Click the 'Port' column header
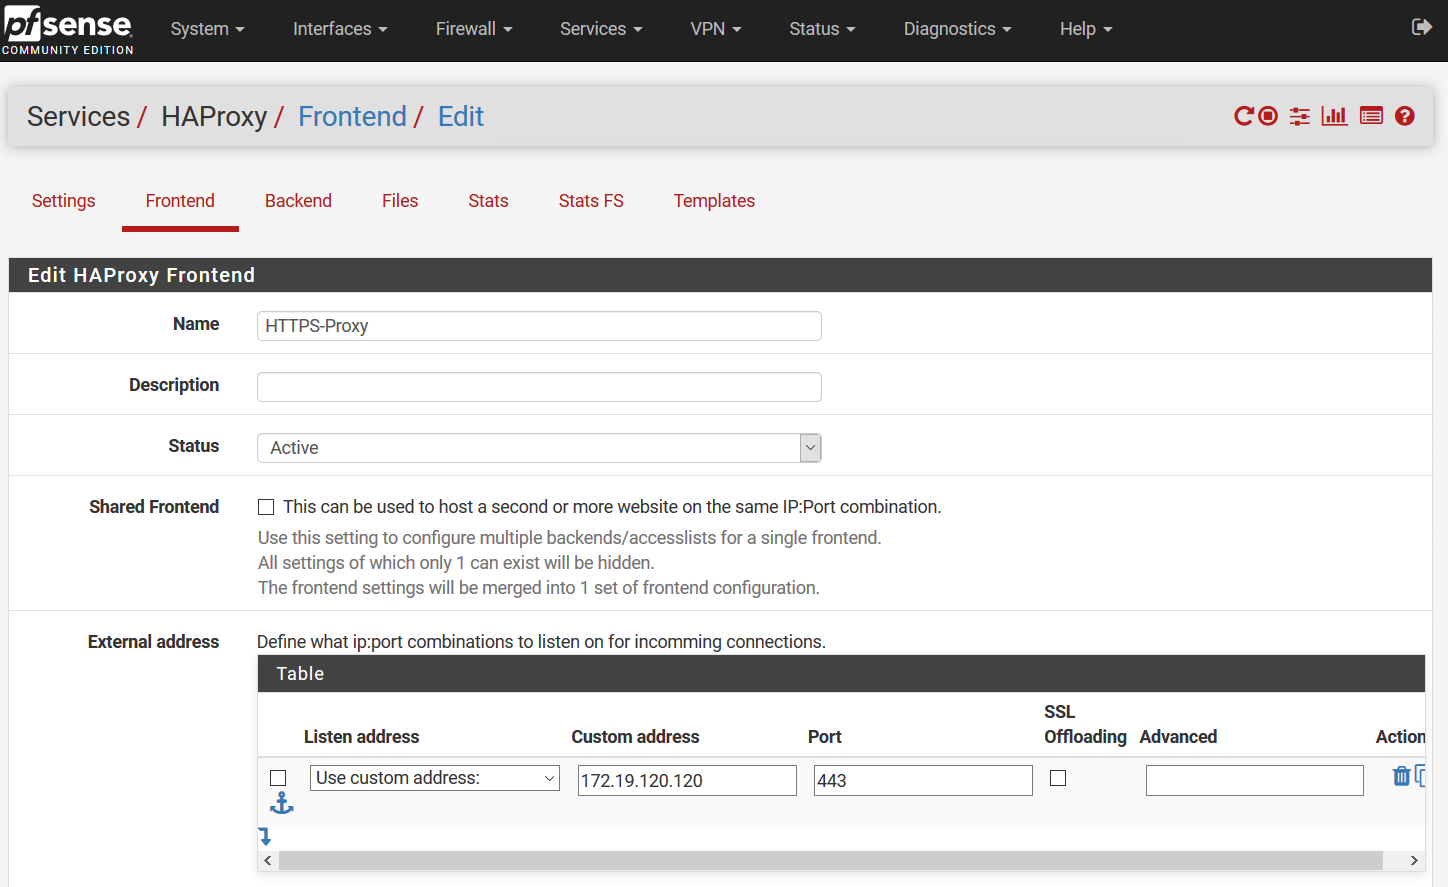This screenshot has width=1448, height=887. 825,737
